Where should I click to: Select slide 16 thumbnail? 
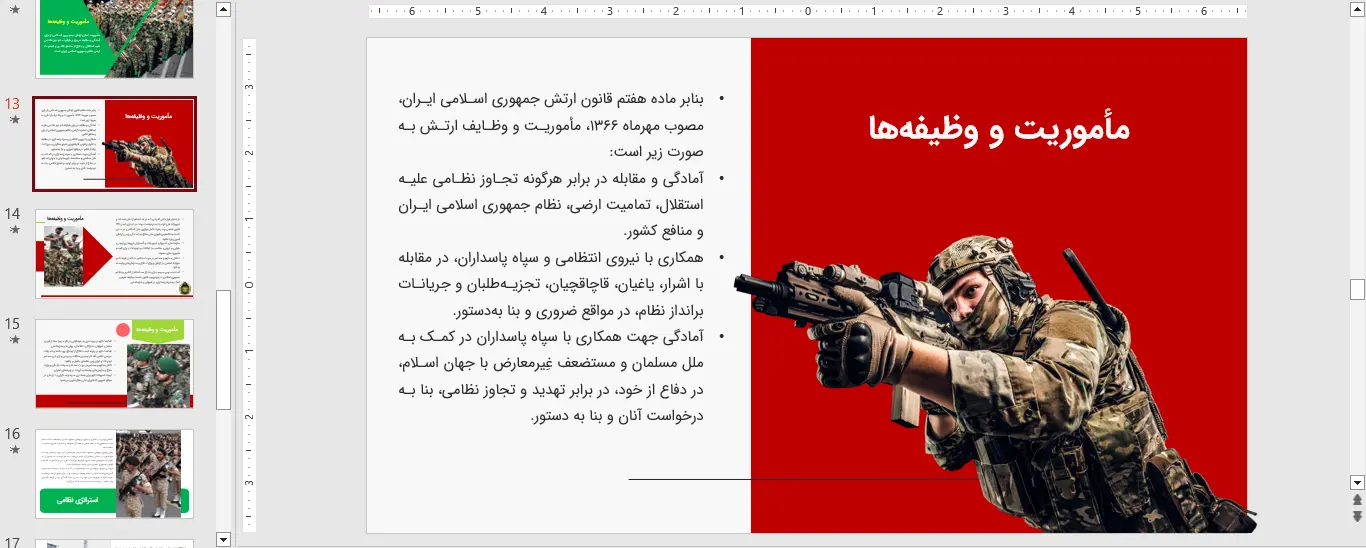(x=115, y=473)
